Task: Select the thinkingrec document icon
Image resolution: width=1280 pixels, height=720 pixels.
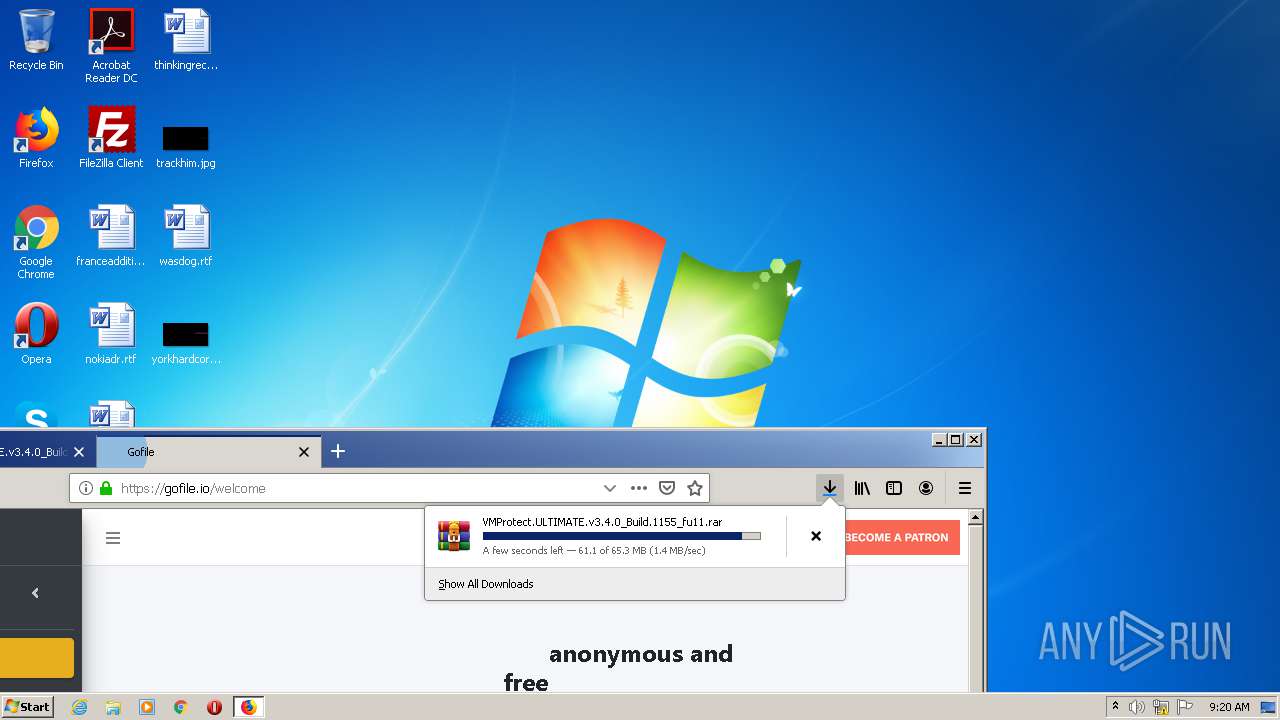Action: pyautogui.click(x=186, y=40)
